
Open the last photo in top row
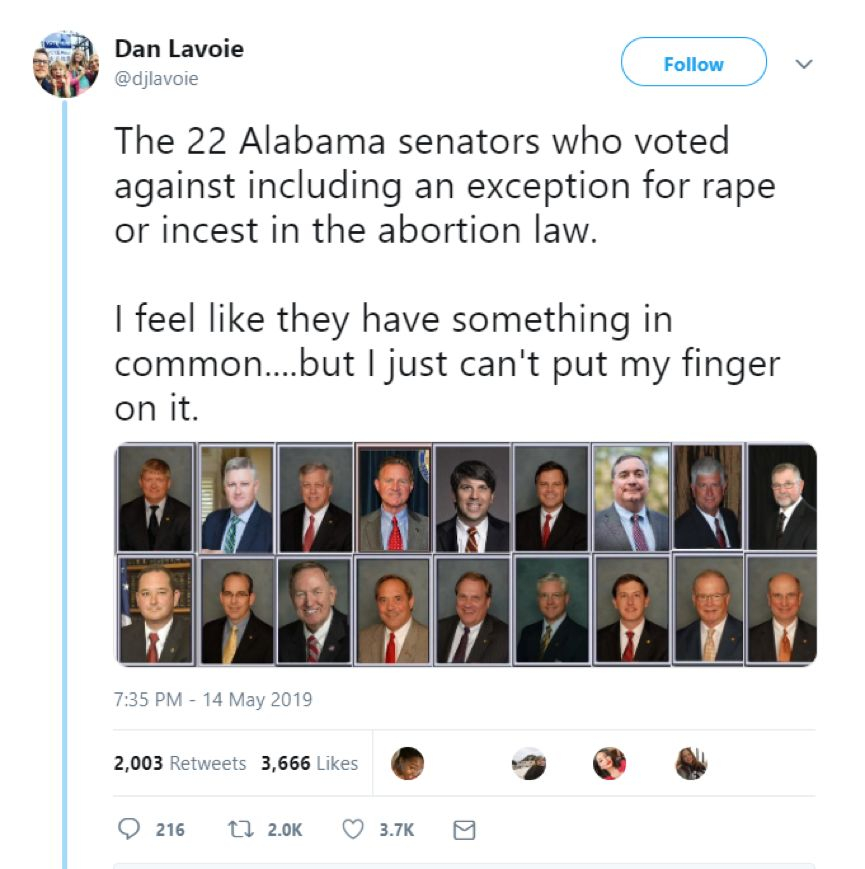click(x=782, y=498)
